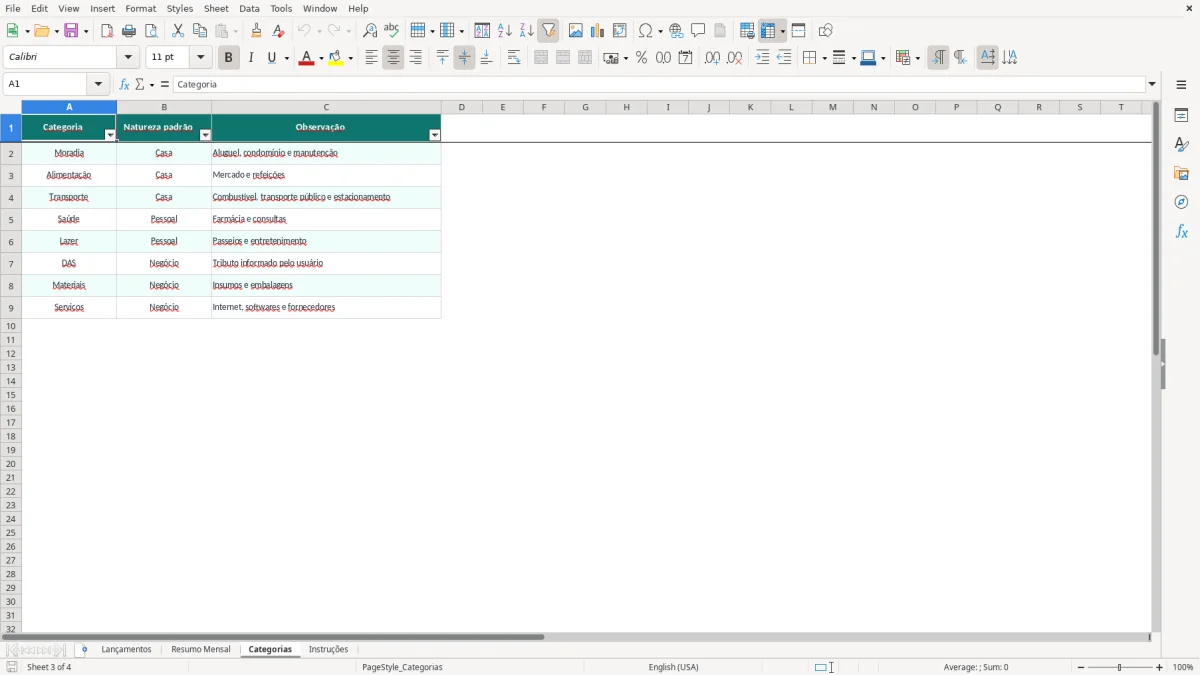Switch to the Lançamentos sheet tab
Viewport: 1200px width, 675px height.
(x=126, y=650)
